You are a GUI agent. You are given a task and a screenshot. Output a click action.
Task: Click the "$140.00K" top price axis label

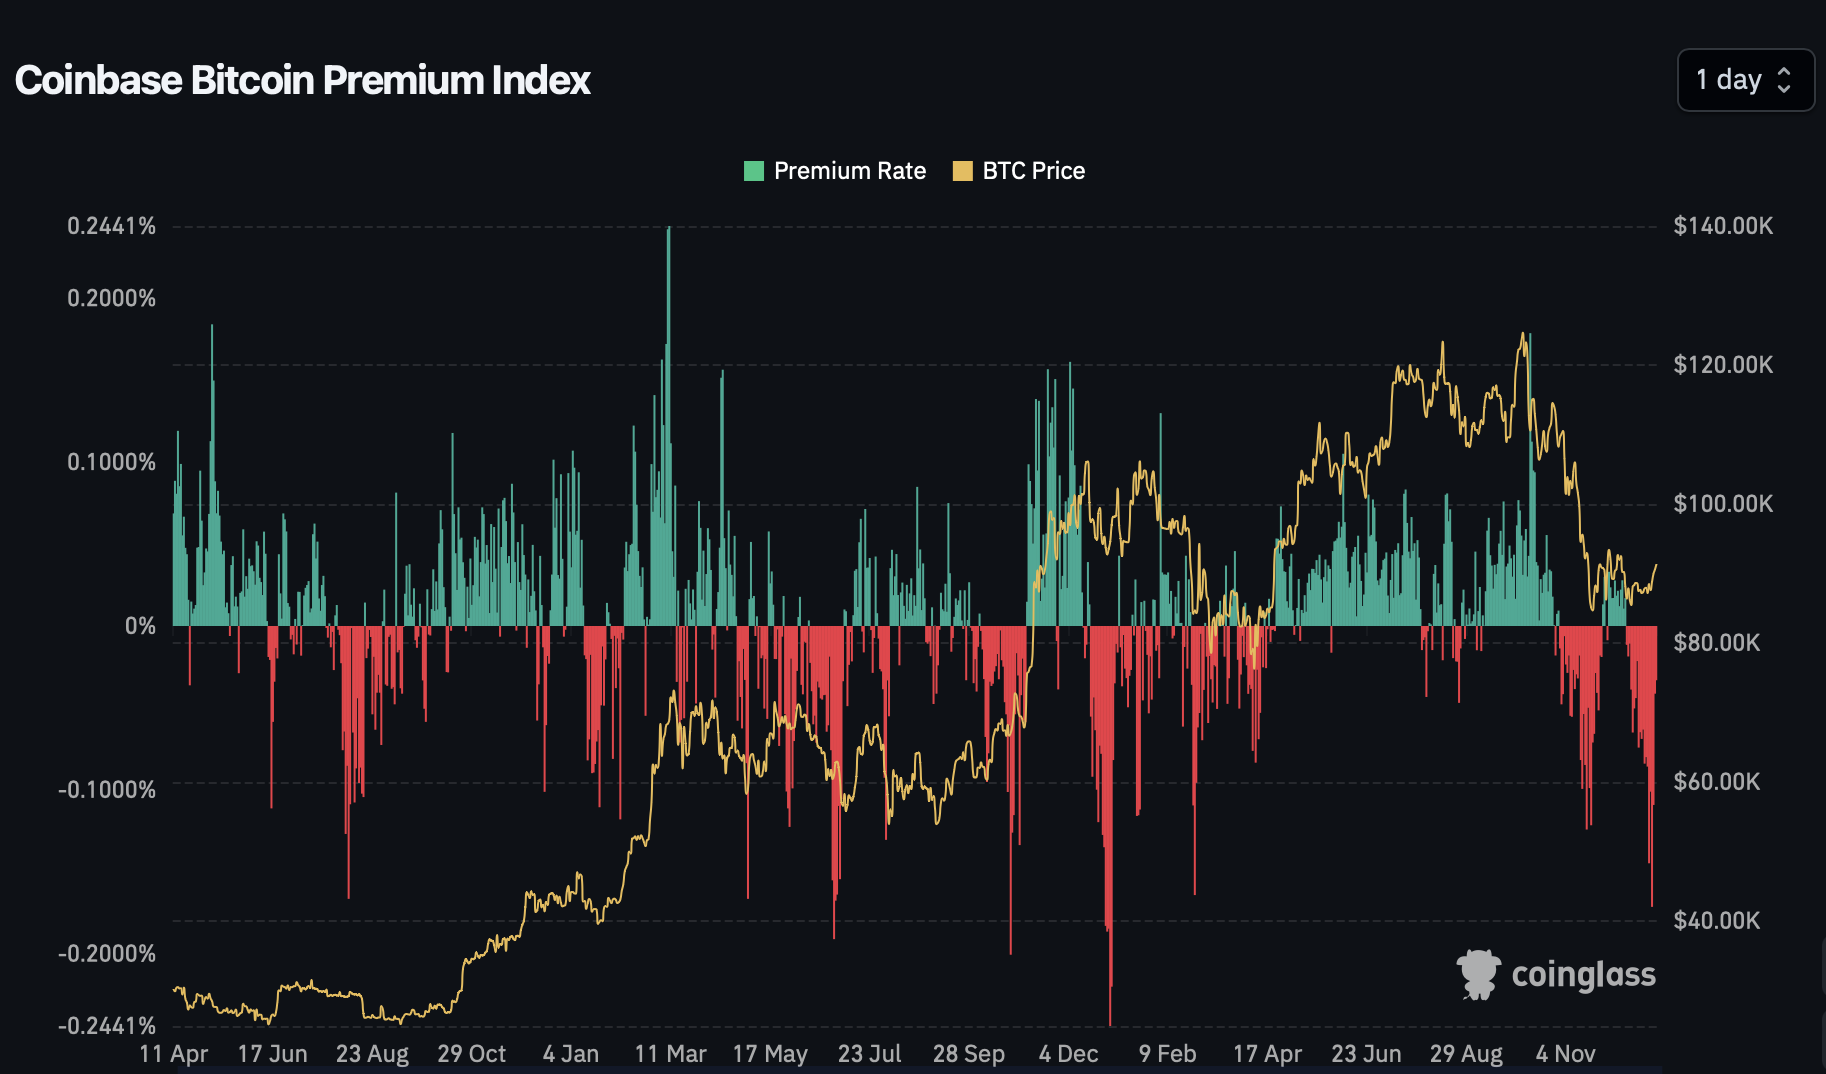tap(1723, 226)
